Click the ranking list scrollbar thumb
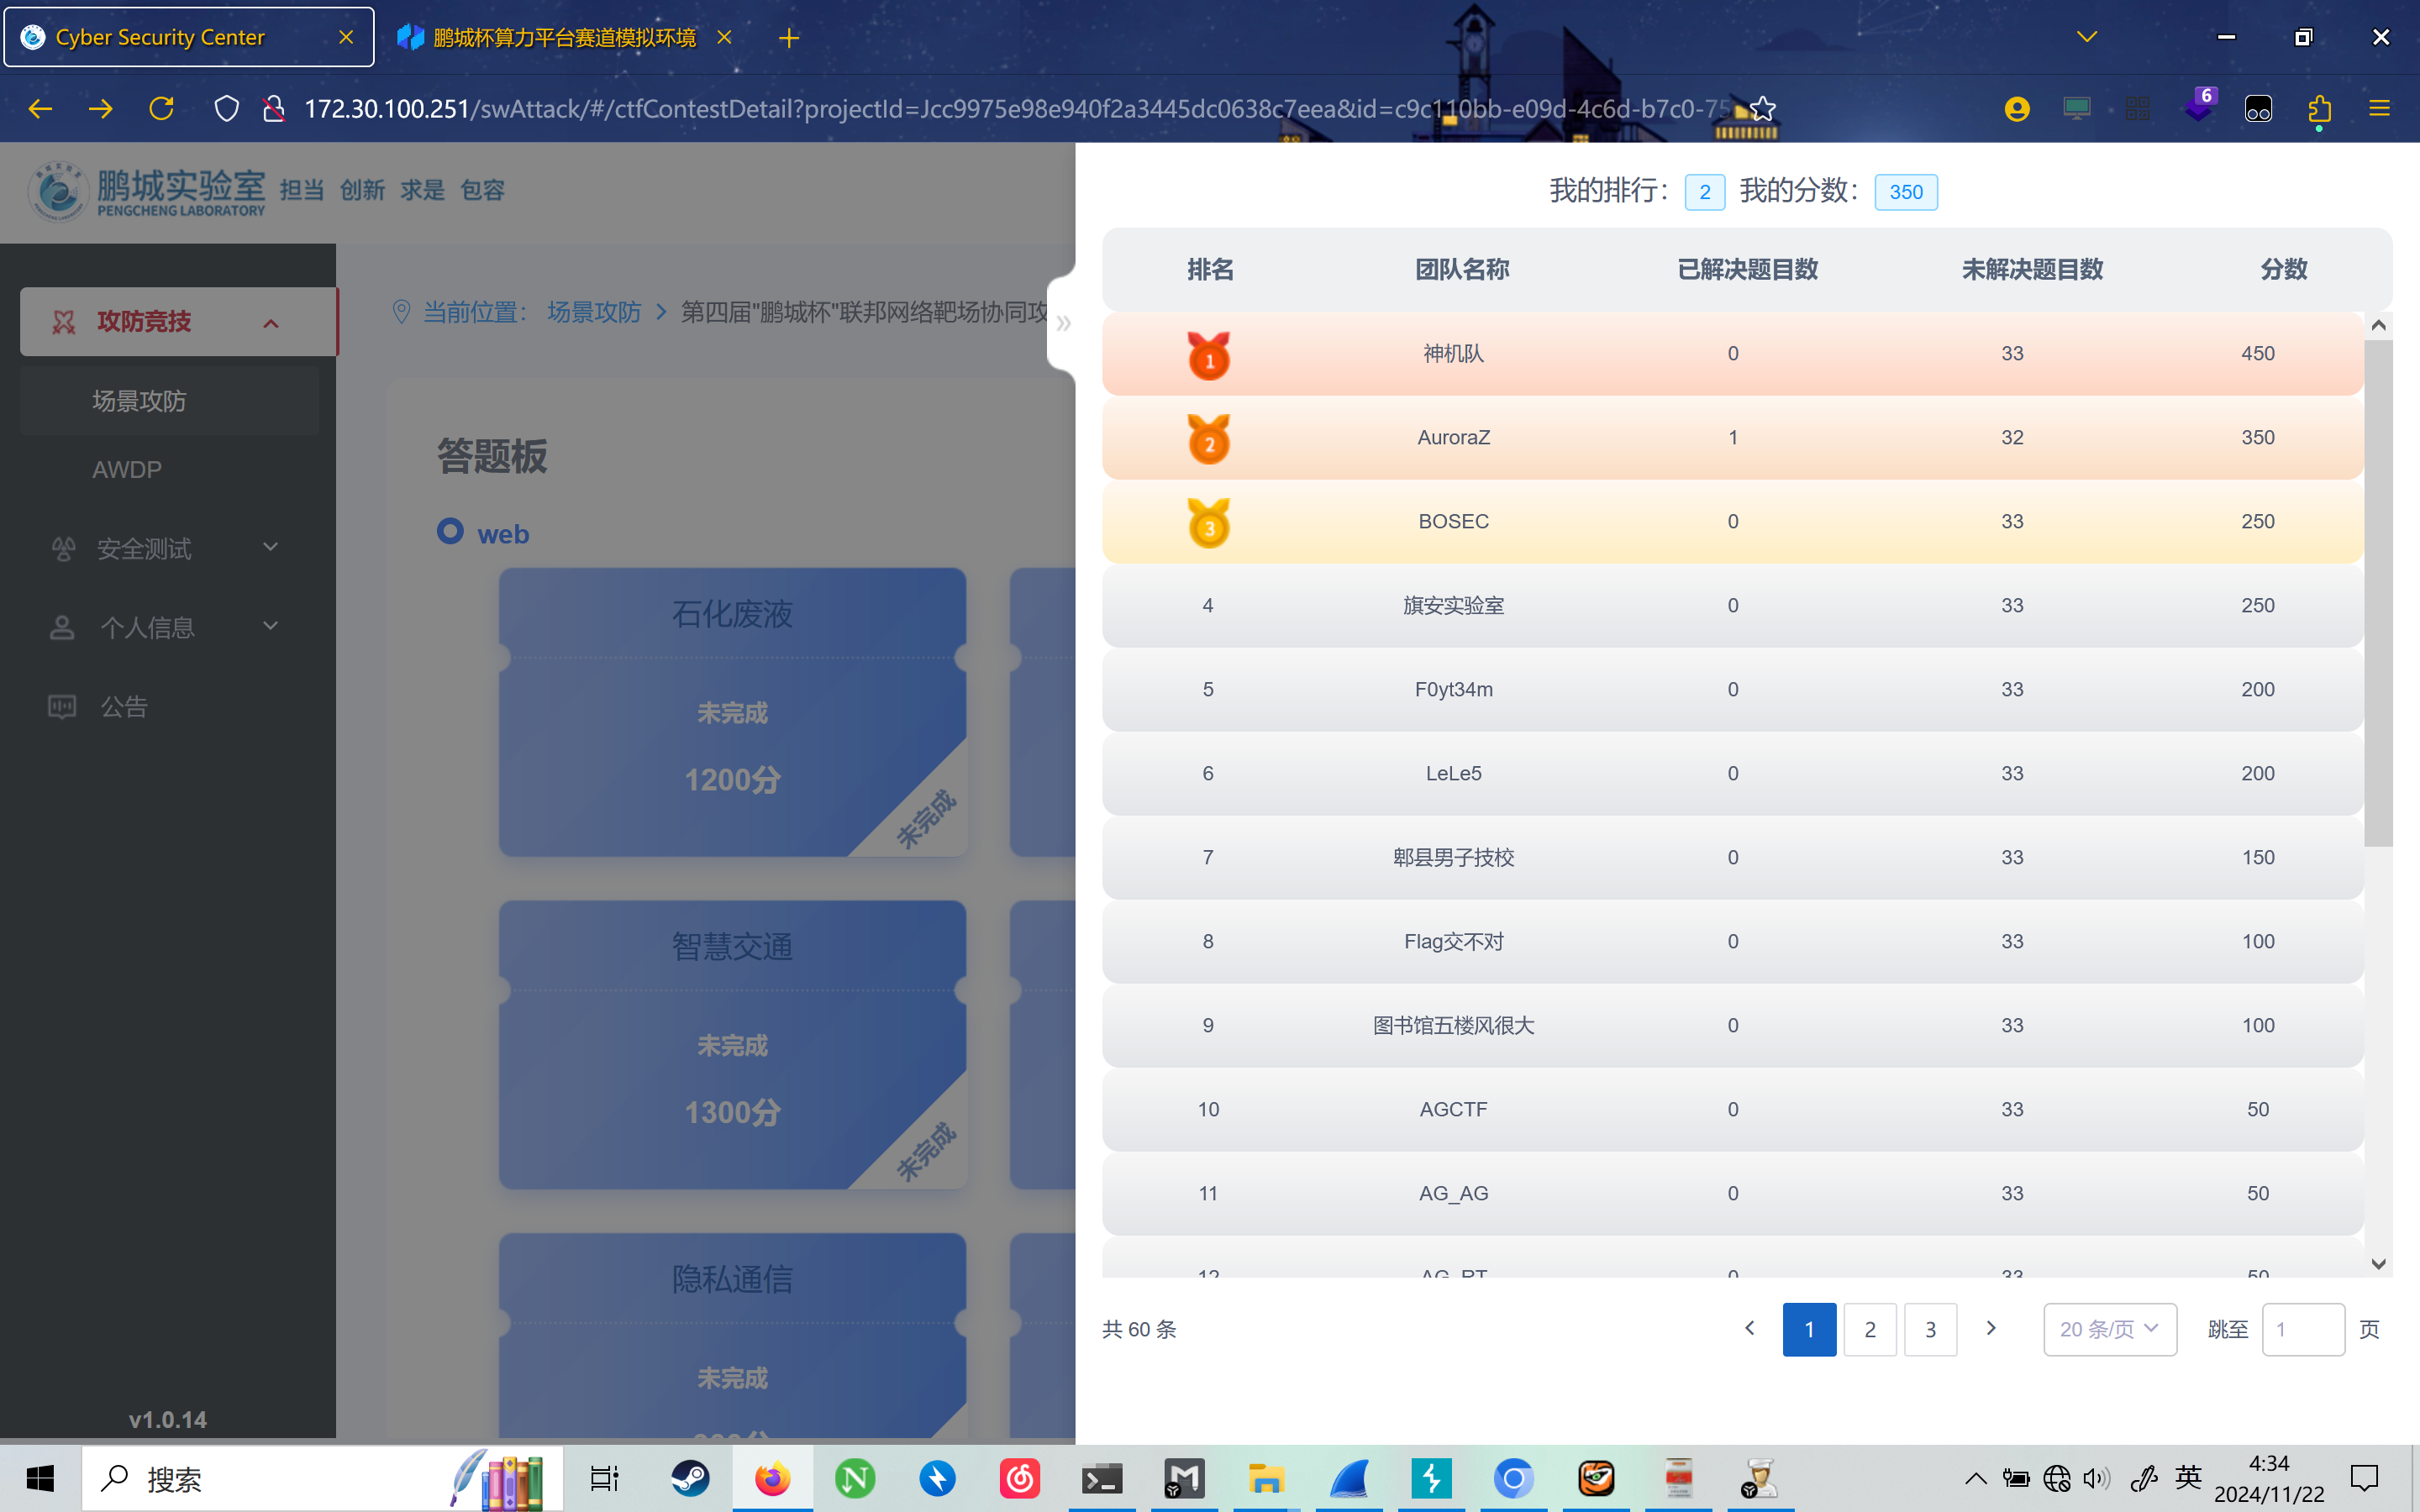This screenshot has width=2420, height=1512. pos(2379,592)
